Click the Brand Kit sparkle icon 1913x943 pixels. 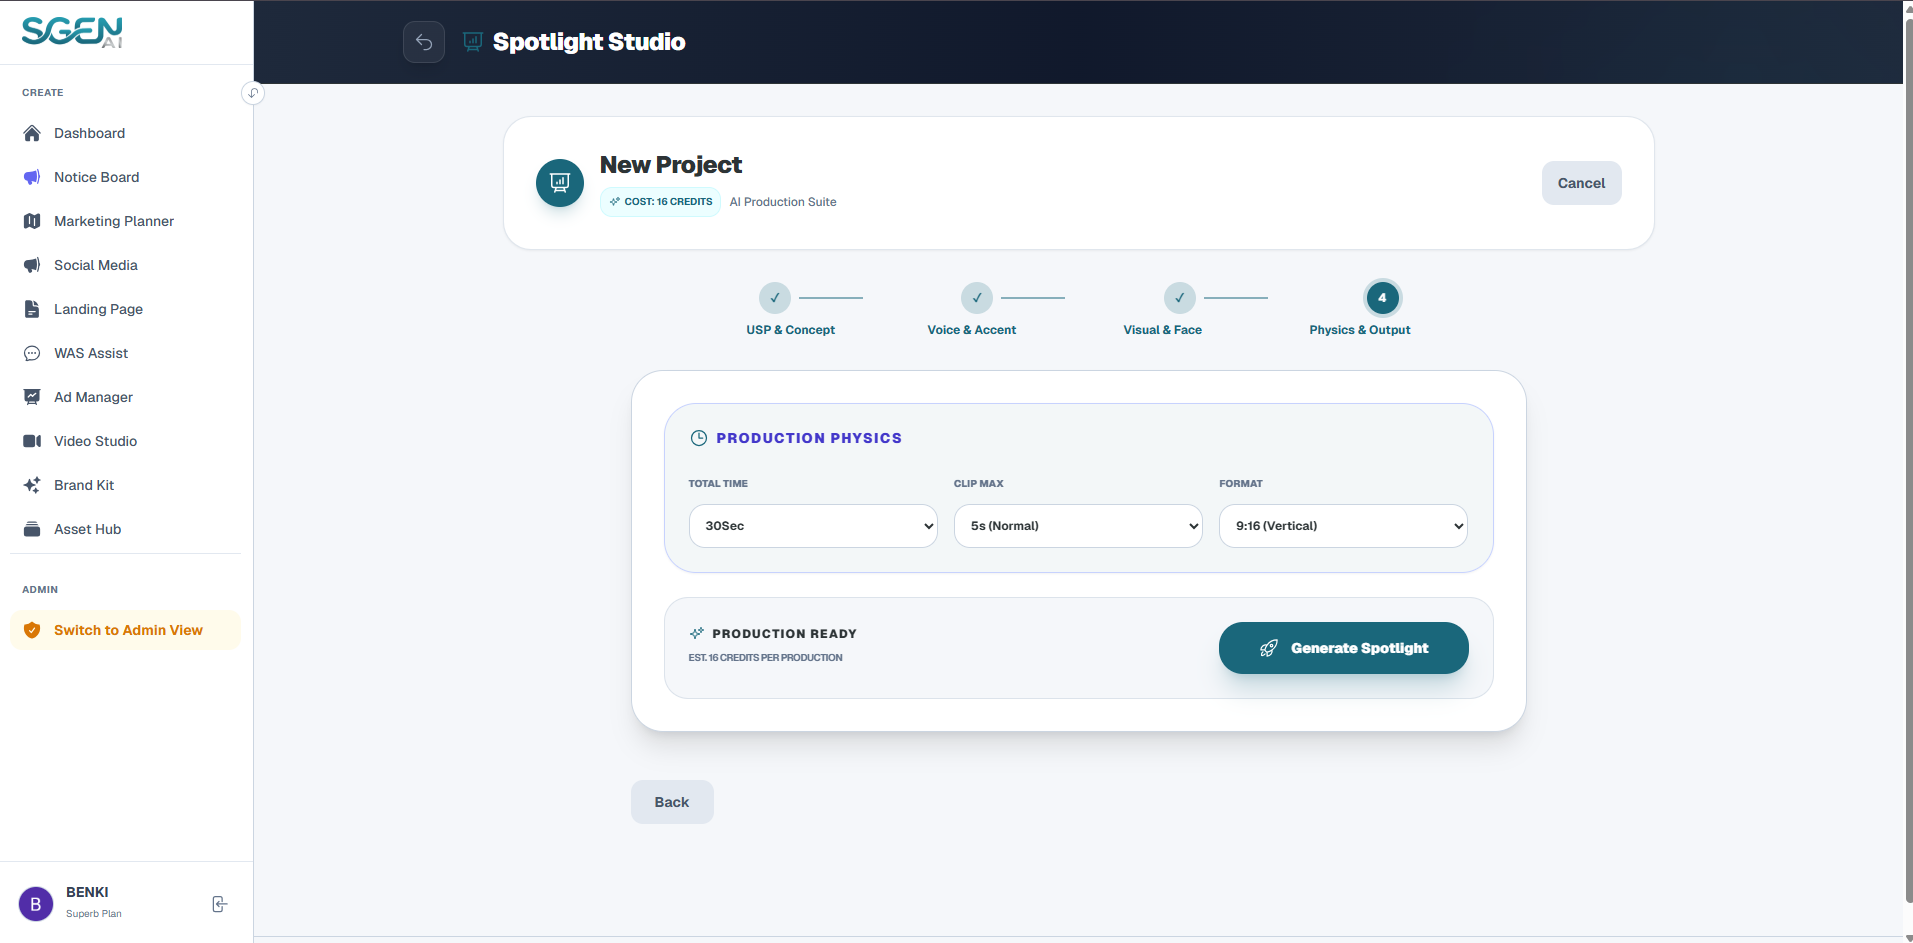[32, 485]
